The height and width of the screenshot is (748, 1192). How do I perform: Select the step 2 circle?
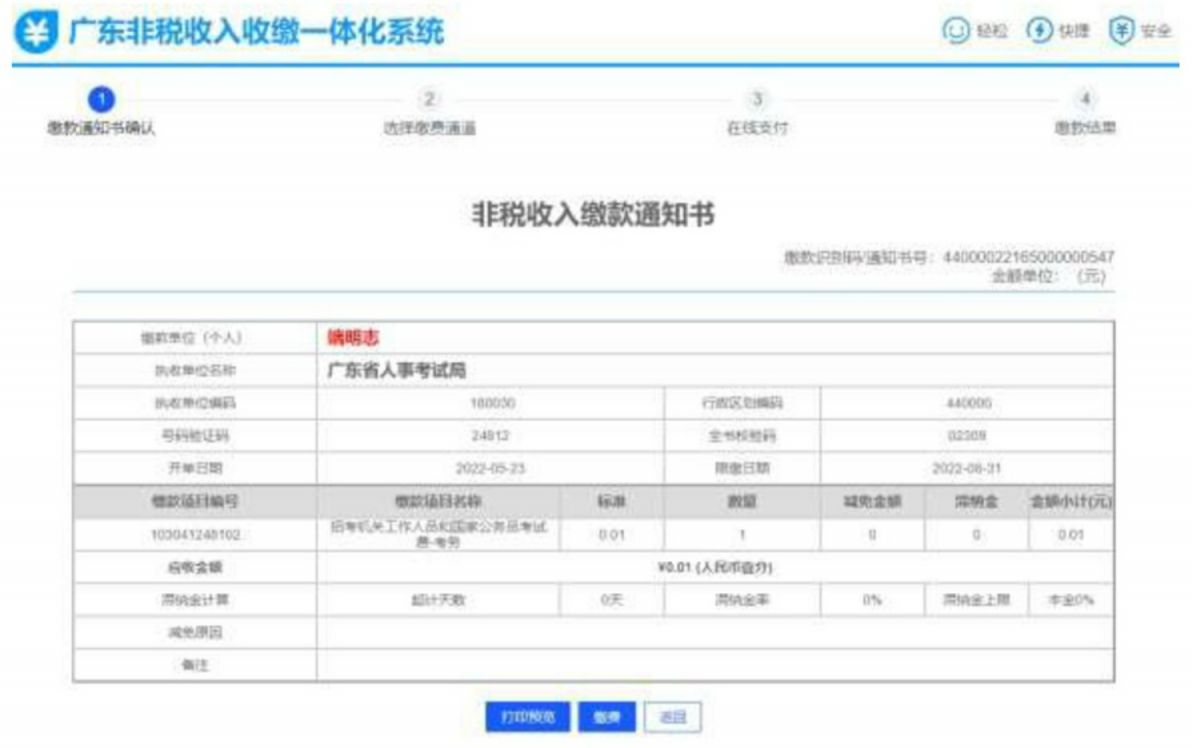[430, 100]
